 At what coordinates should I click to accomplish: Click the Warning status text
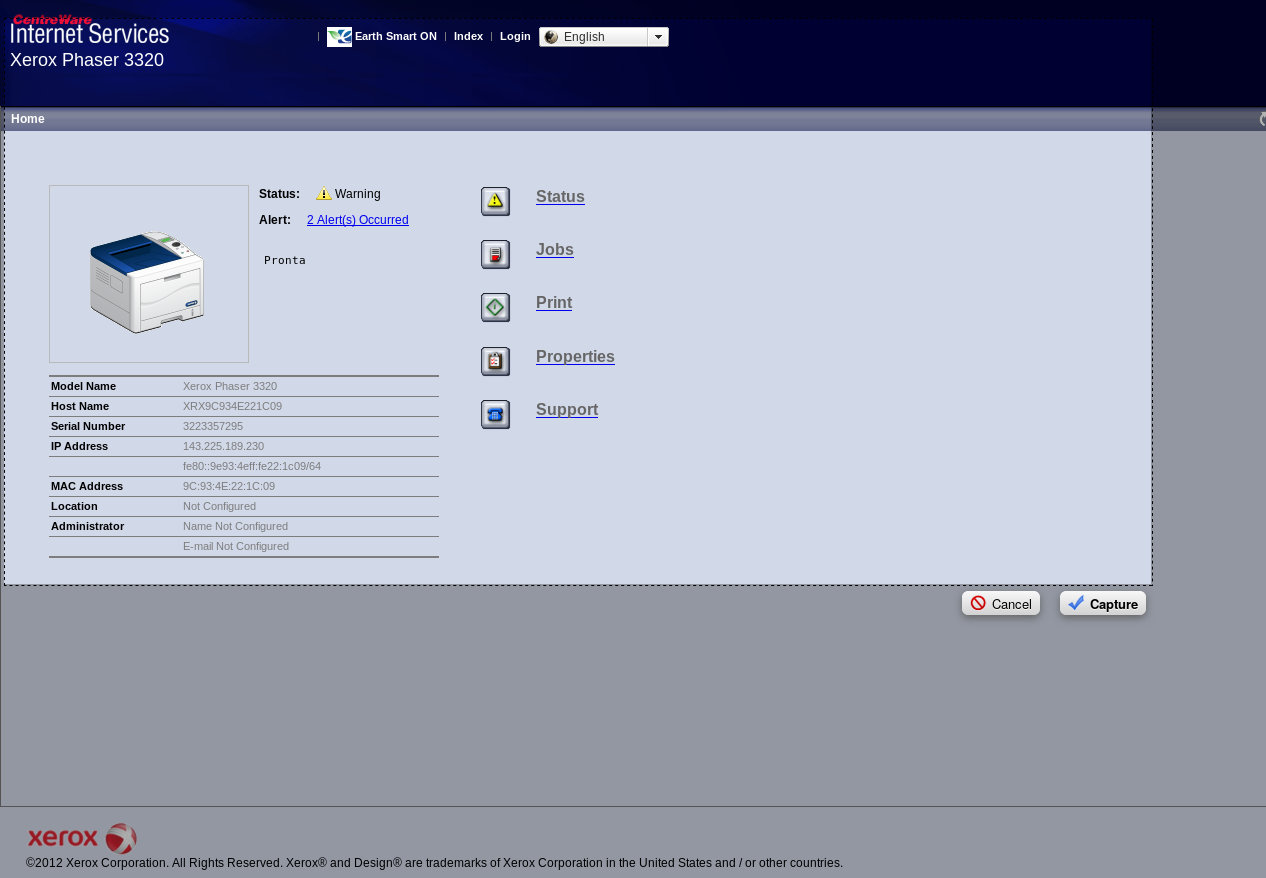click(x=358, y=194)
